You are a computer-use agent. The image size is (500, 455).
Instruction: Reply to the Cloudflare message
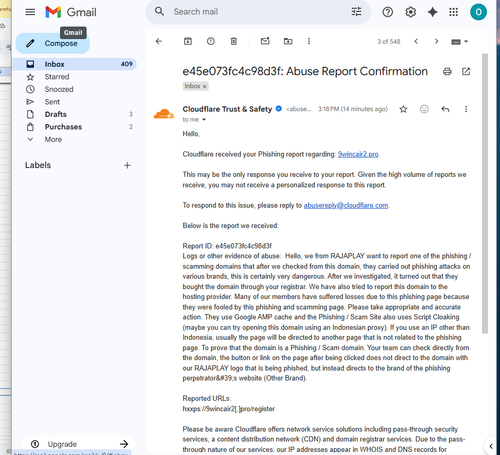[445, 109]
